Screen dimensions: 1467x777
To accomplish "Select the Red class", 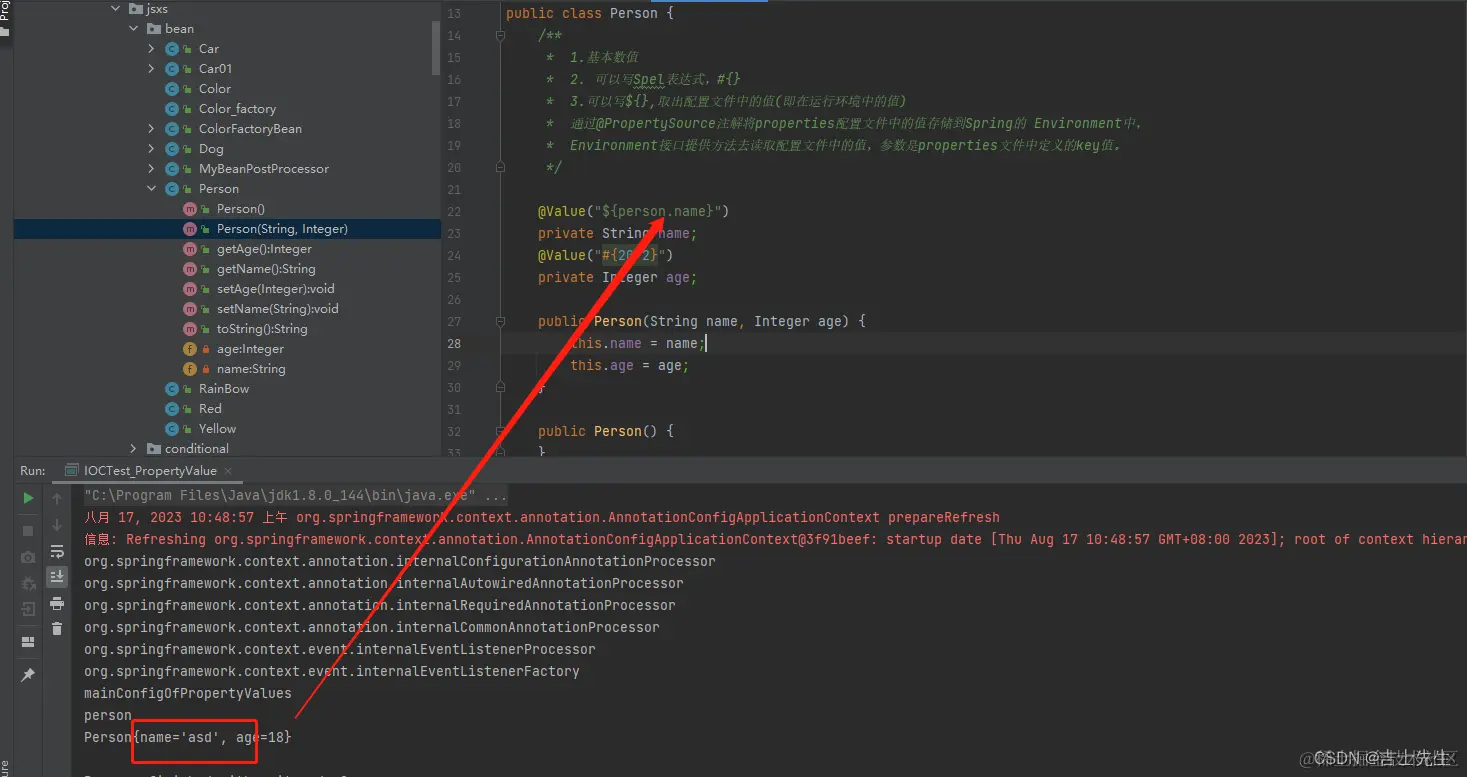I will coord(210,409).
